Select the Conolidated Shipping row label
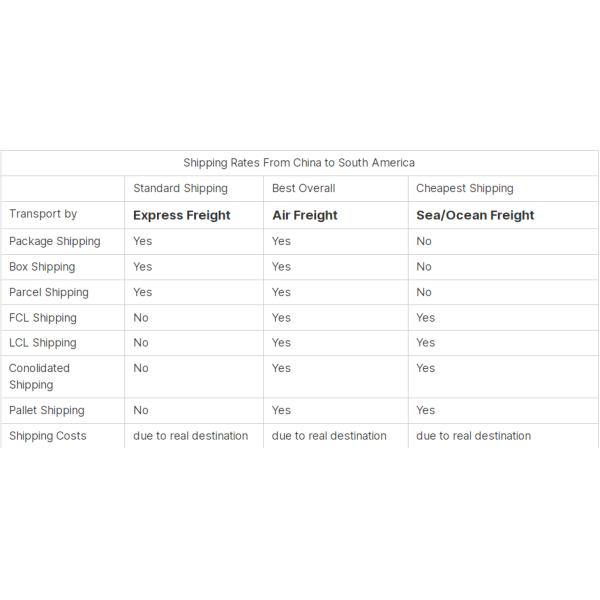The width and height of the screenshot is (600, 600). point(40,376)
